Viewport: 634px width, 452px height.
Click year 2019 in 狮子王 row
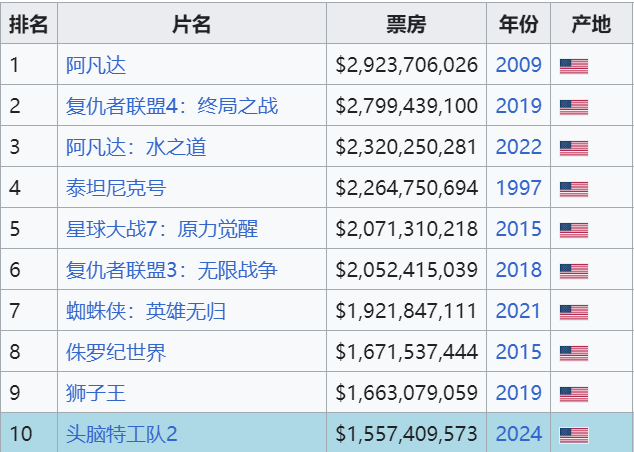coord(518,393)
